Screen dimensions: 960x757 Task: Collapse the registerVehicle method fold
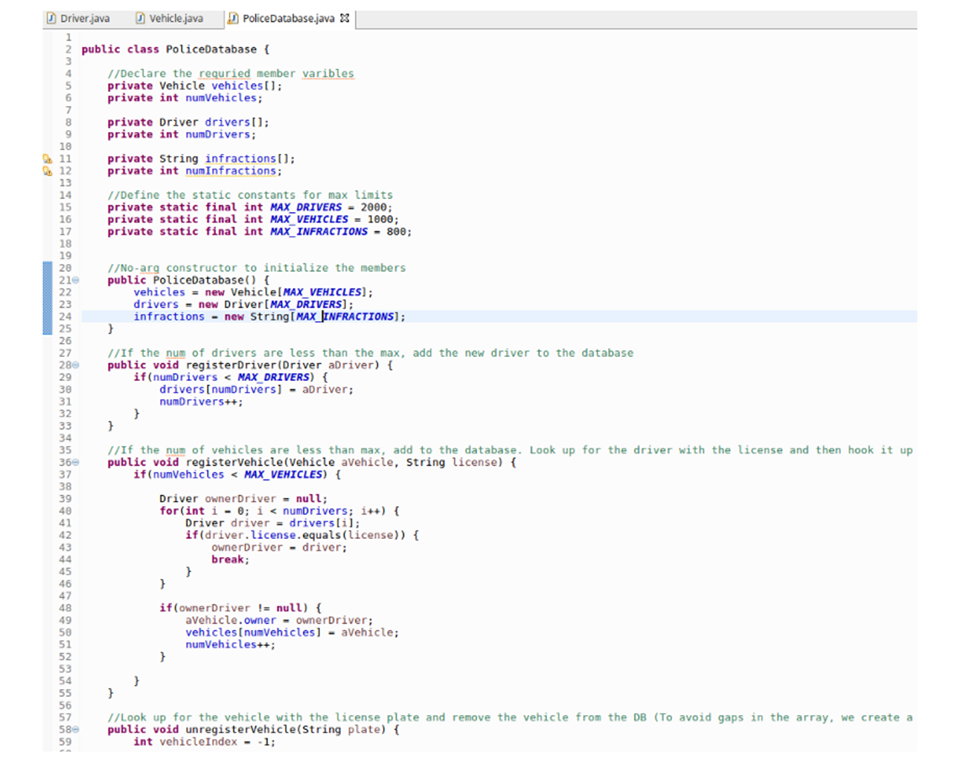(76, 463)
